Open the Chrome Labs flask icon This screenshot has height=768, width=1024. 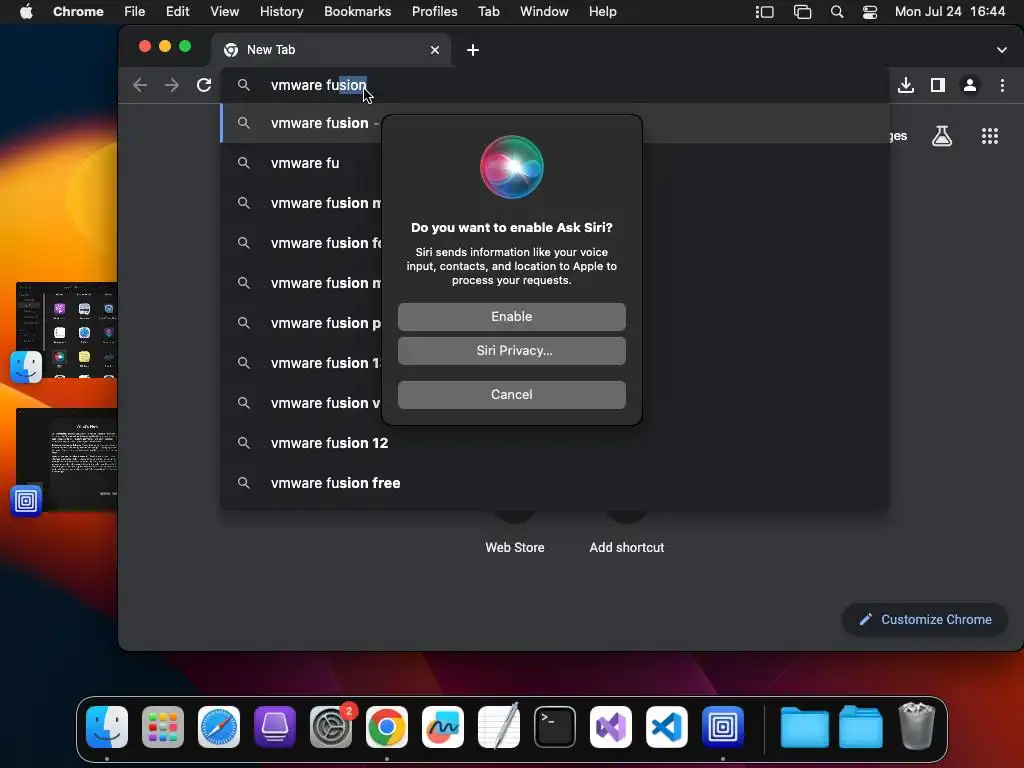942,136
